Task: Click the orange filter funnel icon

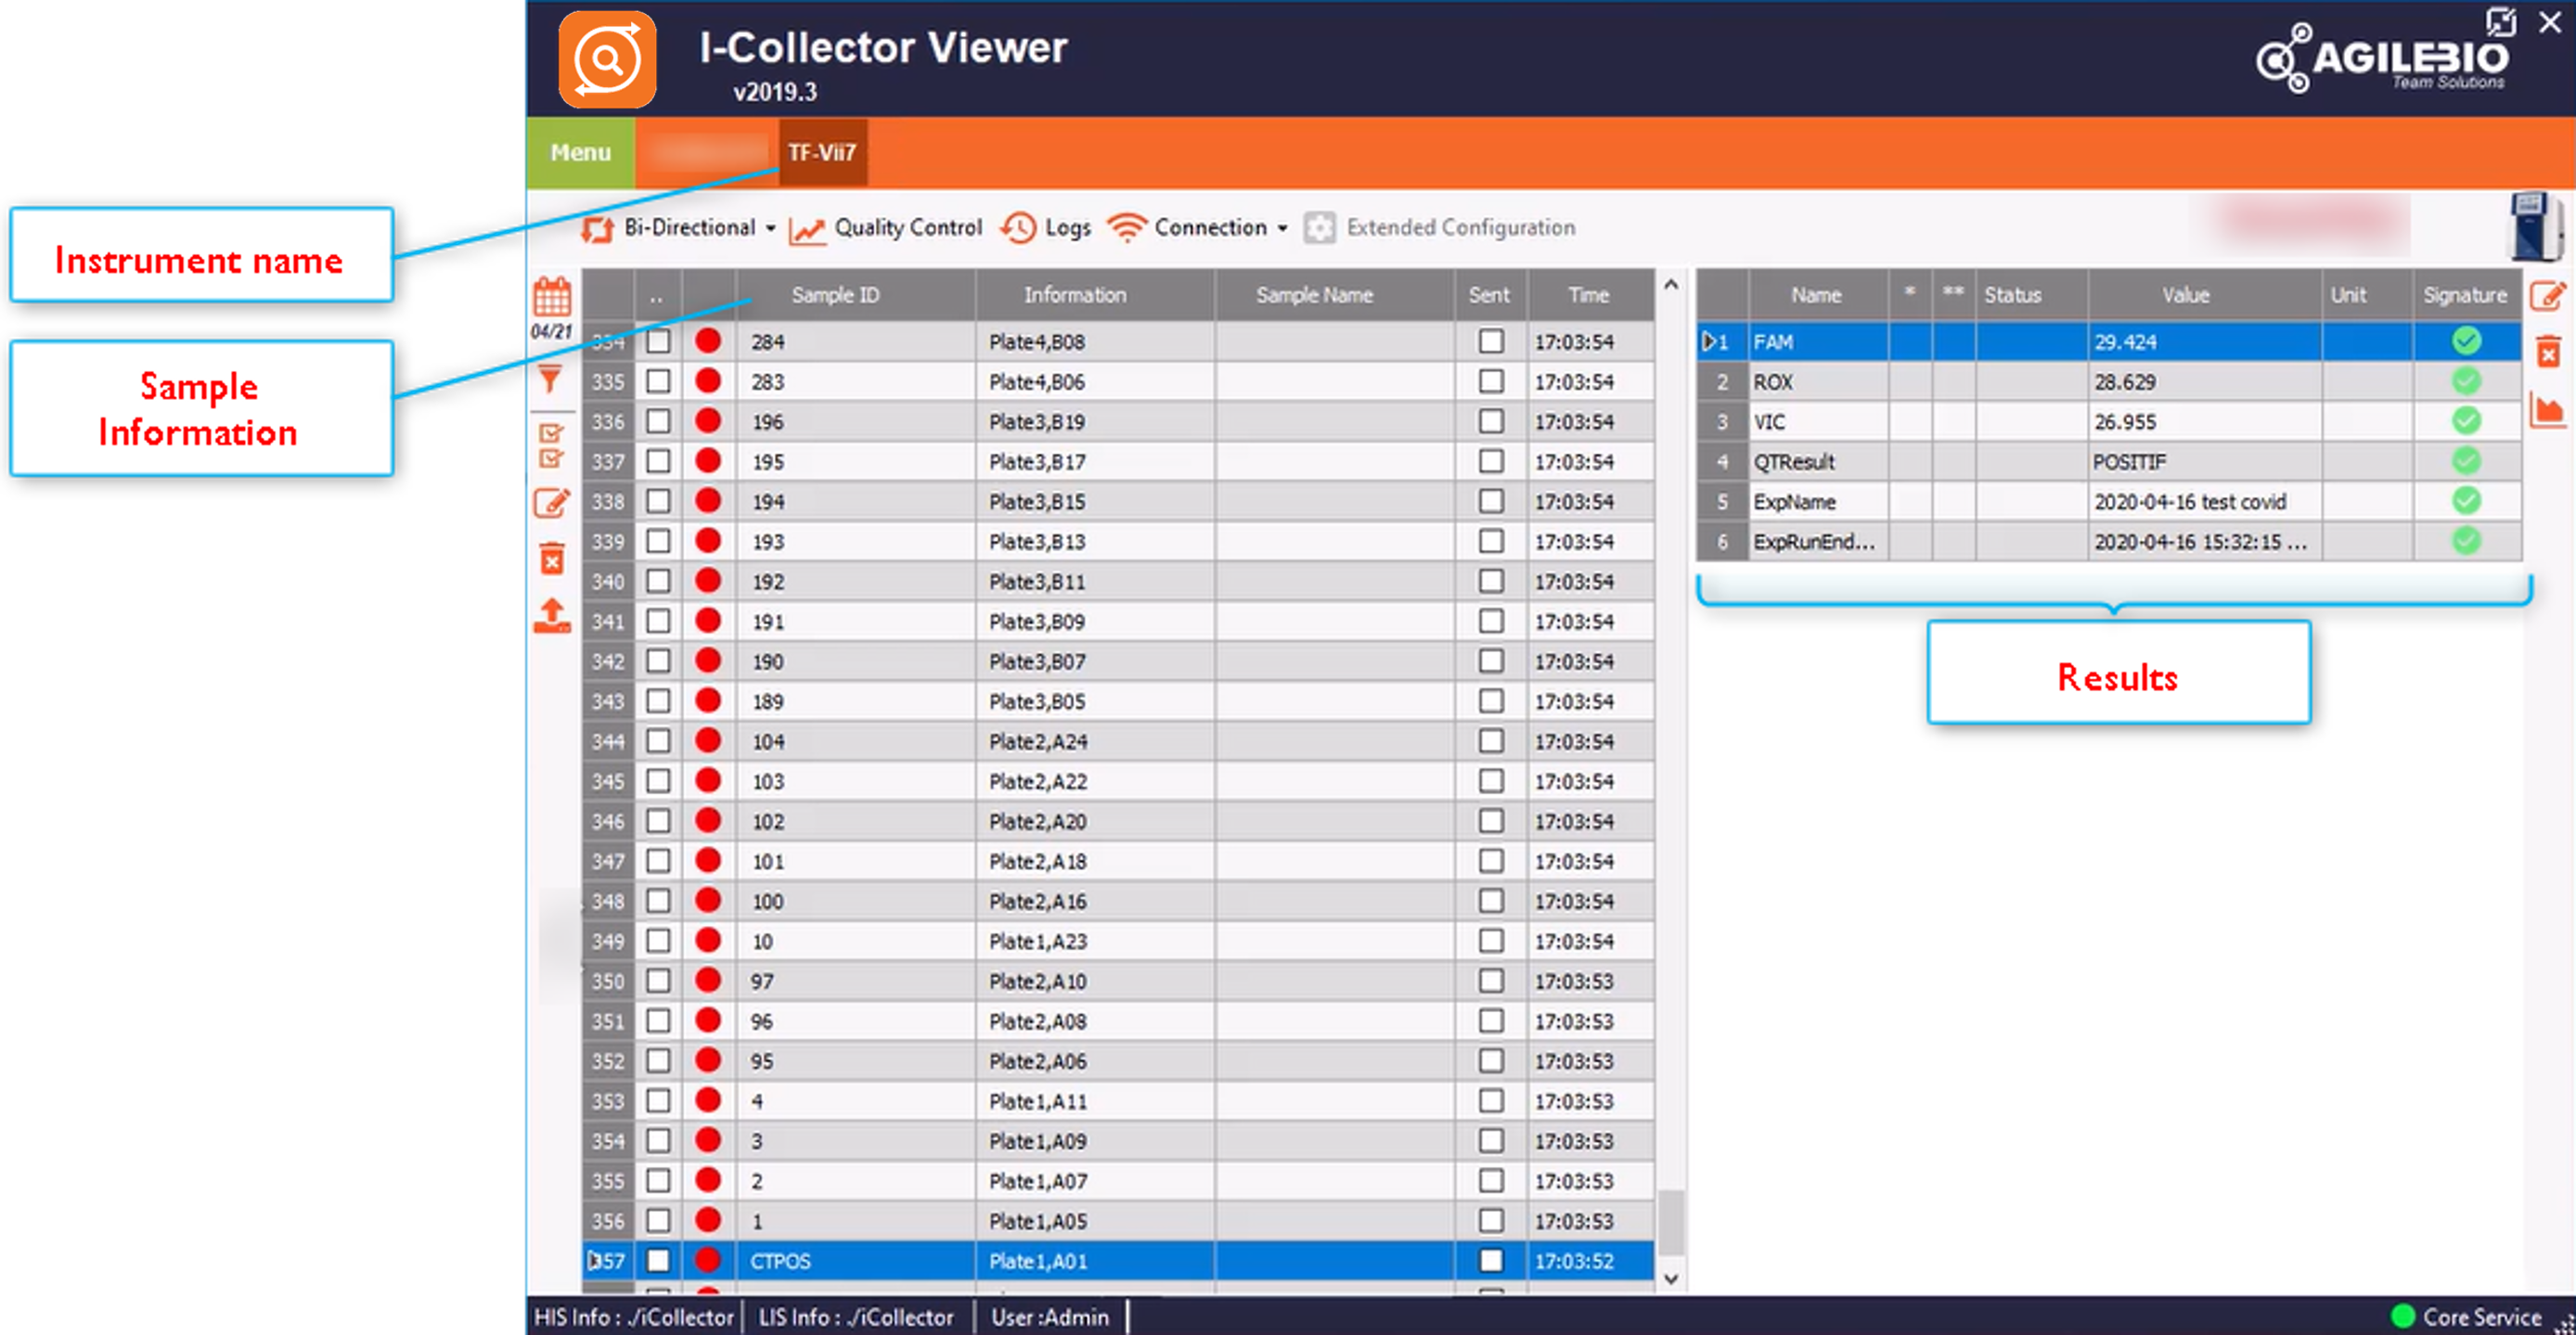Action: [550, 379]
